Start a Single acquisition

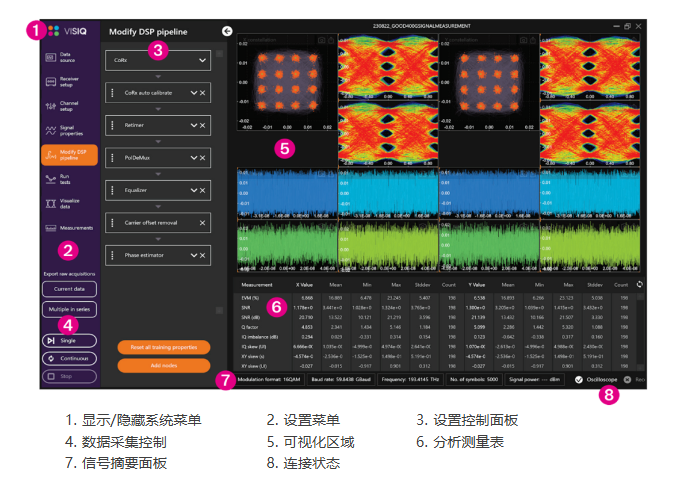click(69, 340)
